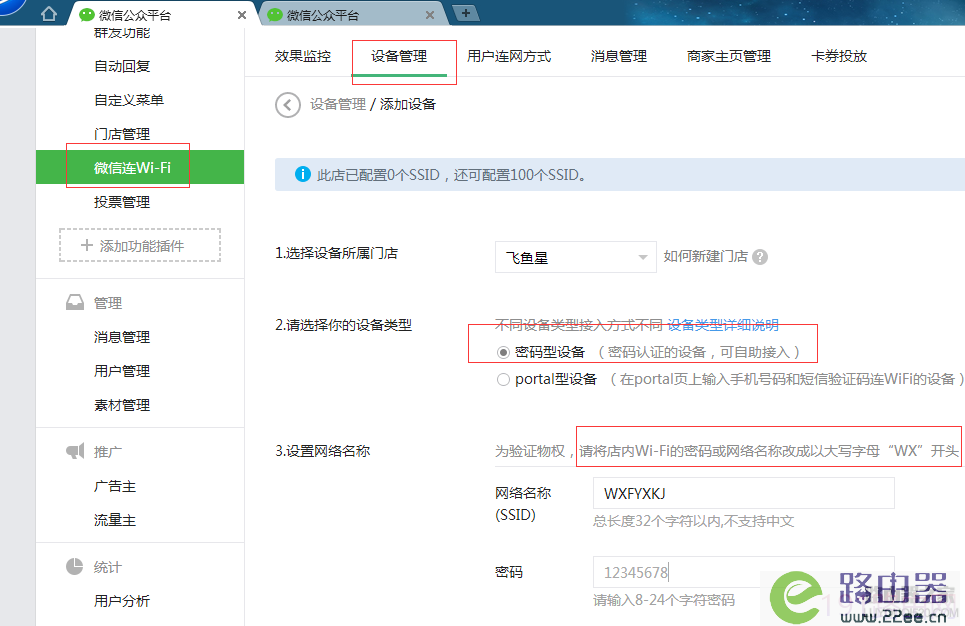Click the 推广 megaphone icon in sidebar
The height and width of the screenshot is (626, 965).
point(74,451)
